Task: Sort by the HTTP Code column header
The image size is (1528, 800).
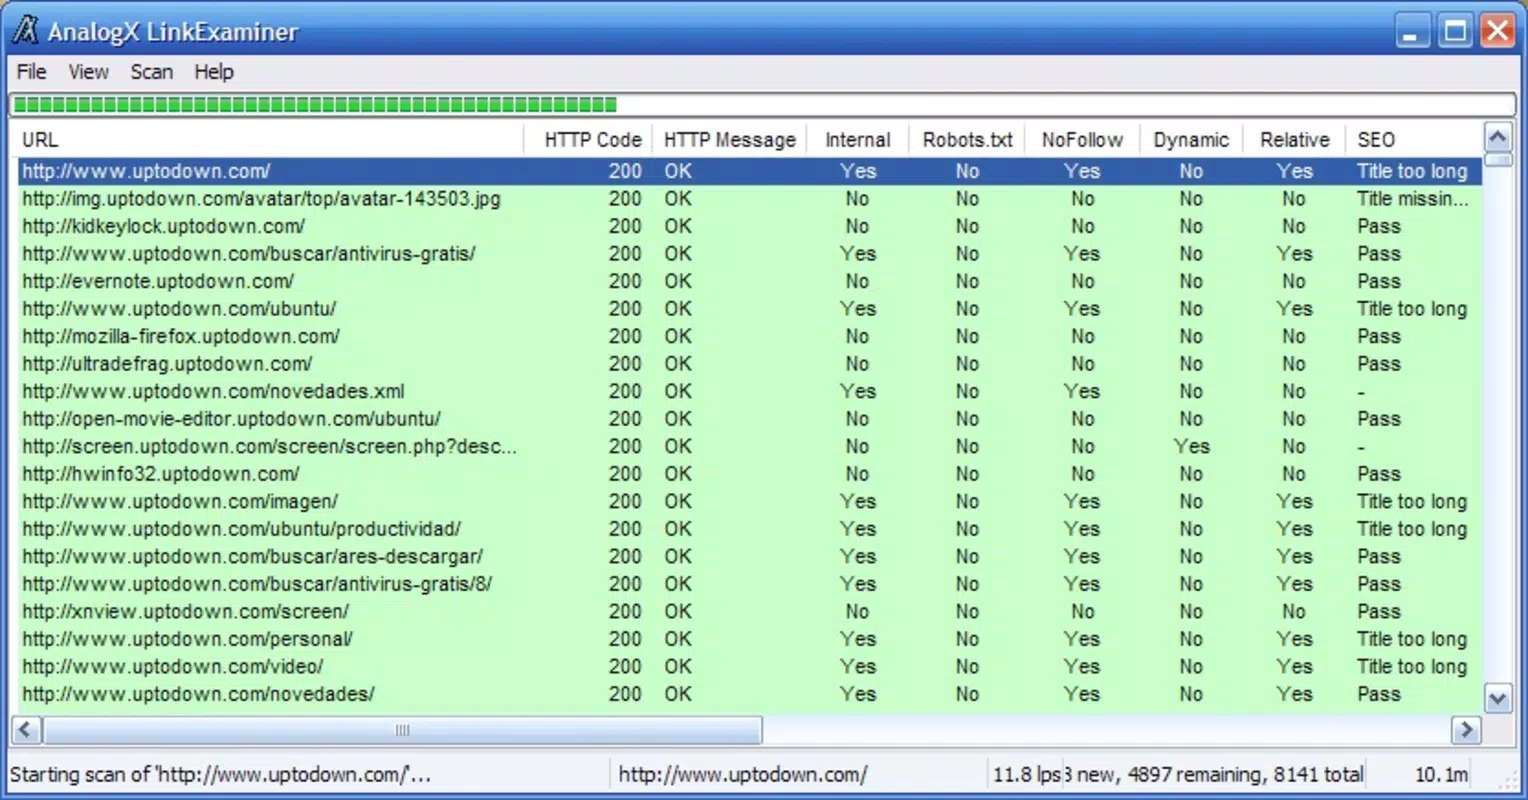Action: [x=588, y=140]
